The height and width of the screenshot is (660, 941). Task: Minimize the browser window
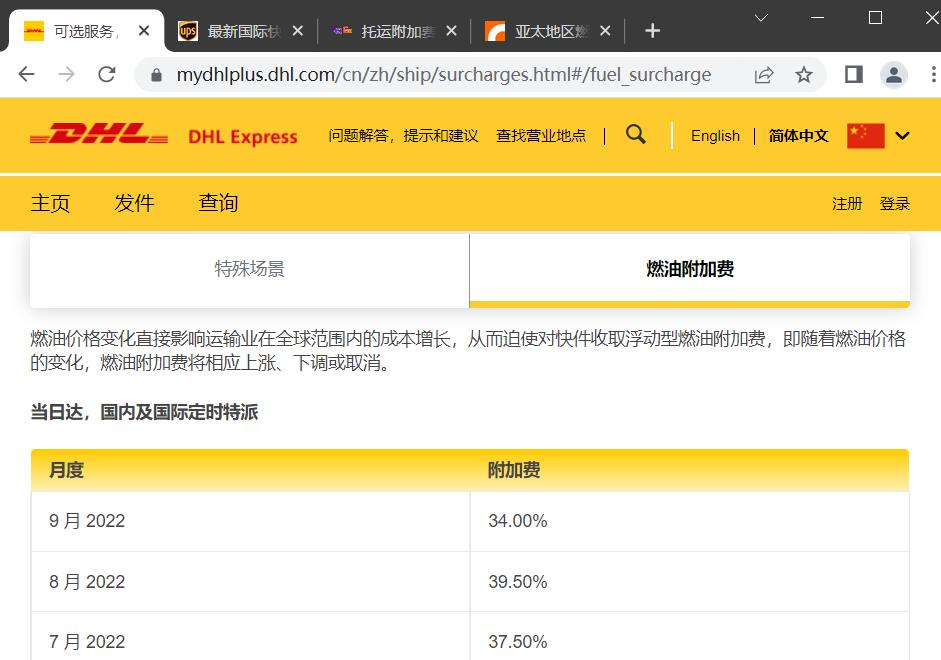pyautogui.click(x=817, y=18)
